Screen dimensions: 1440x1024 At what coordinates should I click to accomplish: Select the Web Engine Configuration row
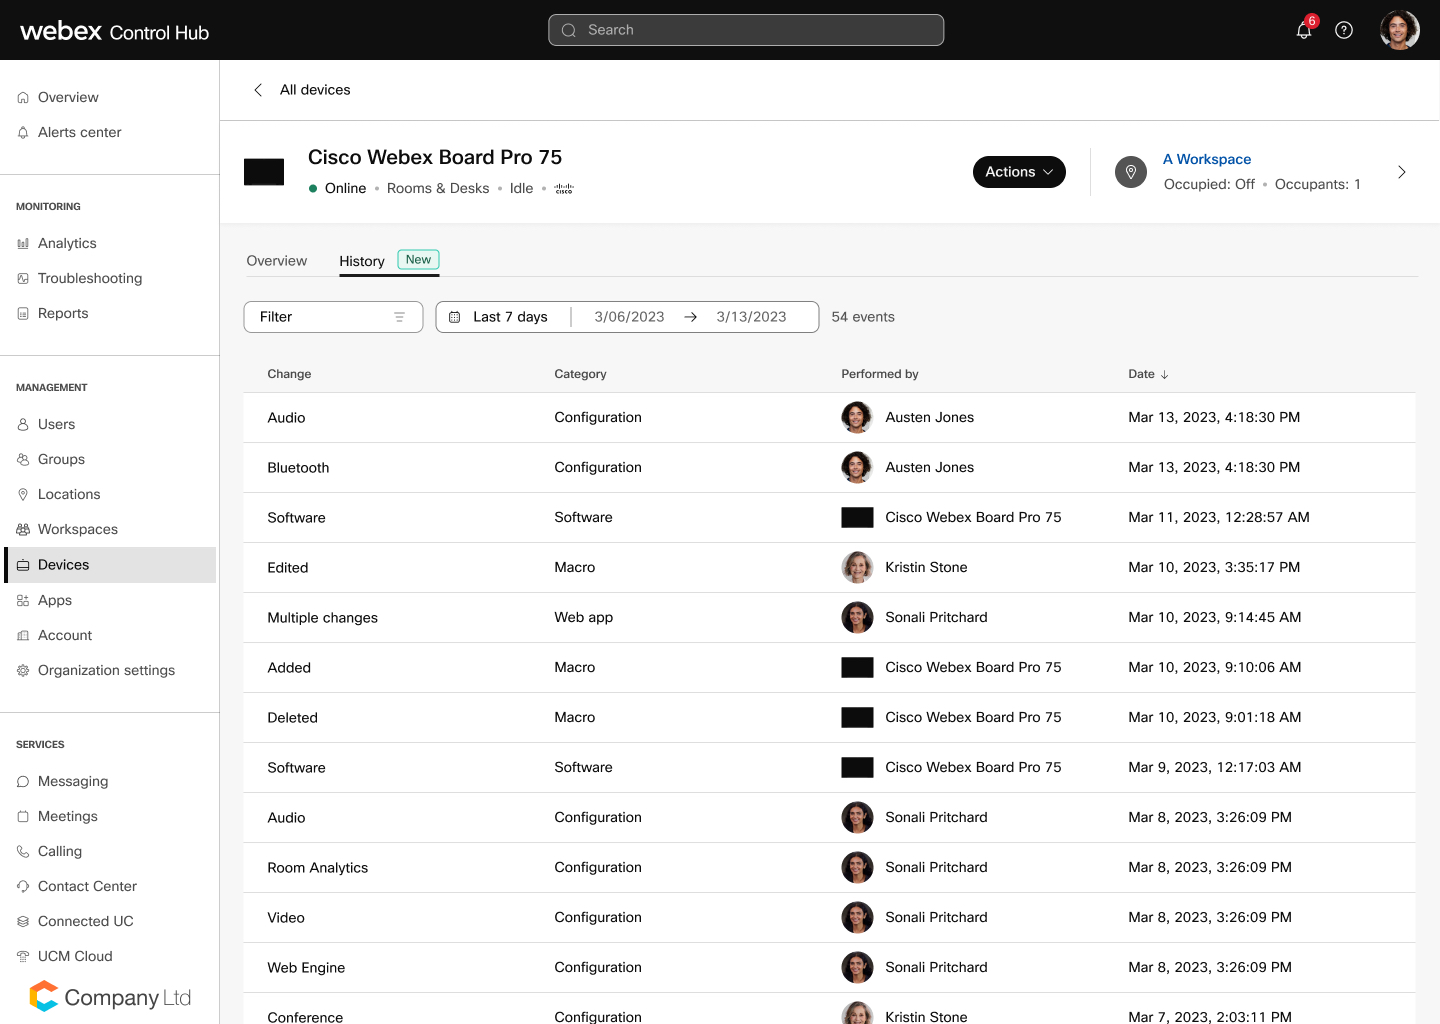(x=829, y=967)
